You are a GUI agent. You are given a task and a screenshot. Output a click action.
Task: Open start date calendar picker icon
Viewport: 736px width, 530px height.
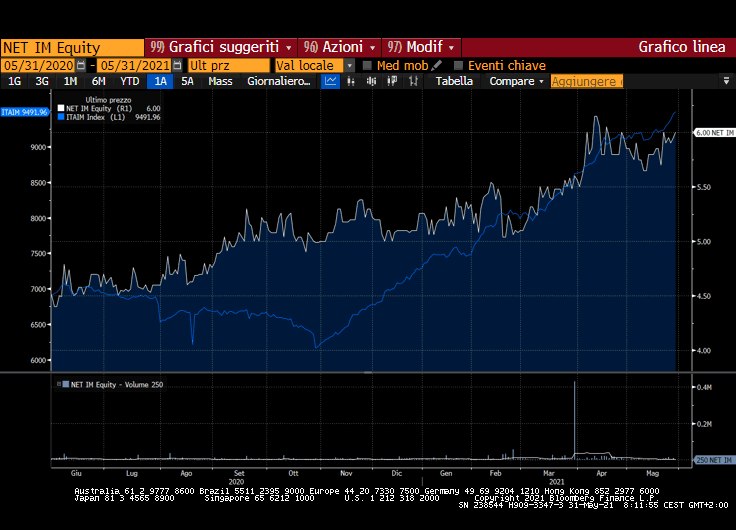[x=81, y=65]
